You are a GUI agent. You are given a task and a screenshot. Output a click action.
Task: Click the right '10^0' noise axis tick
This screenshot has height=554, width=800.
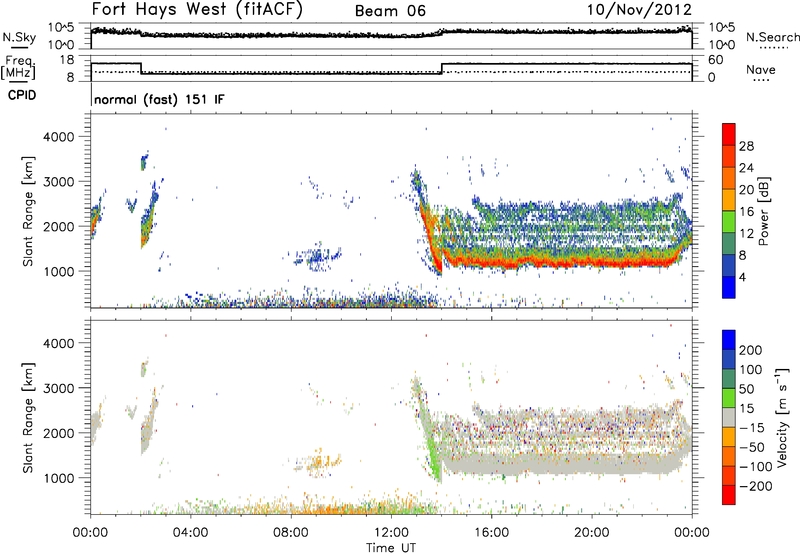pyautogui.click(x=722, y=45)
